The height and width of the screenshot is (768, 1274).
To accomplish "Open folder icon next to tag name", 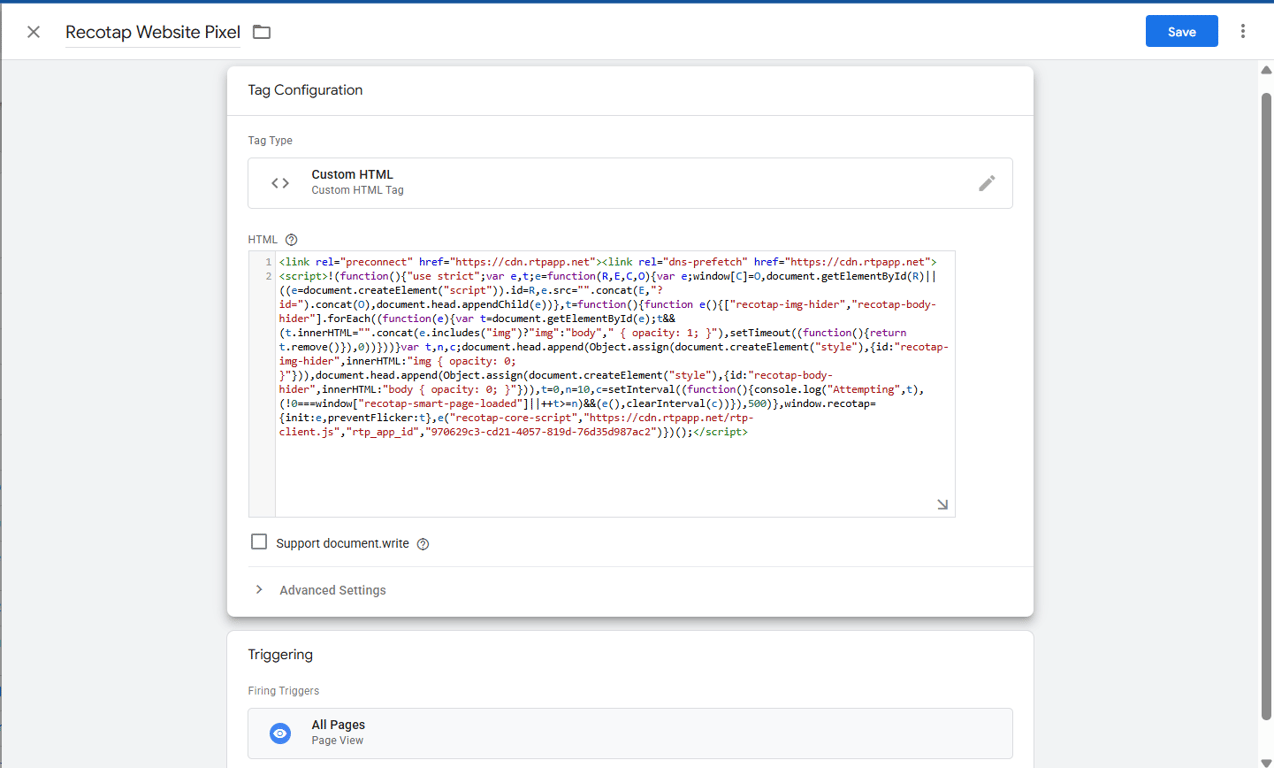I will [x=262, y=32].
